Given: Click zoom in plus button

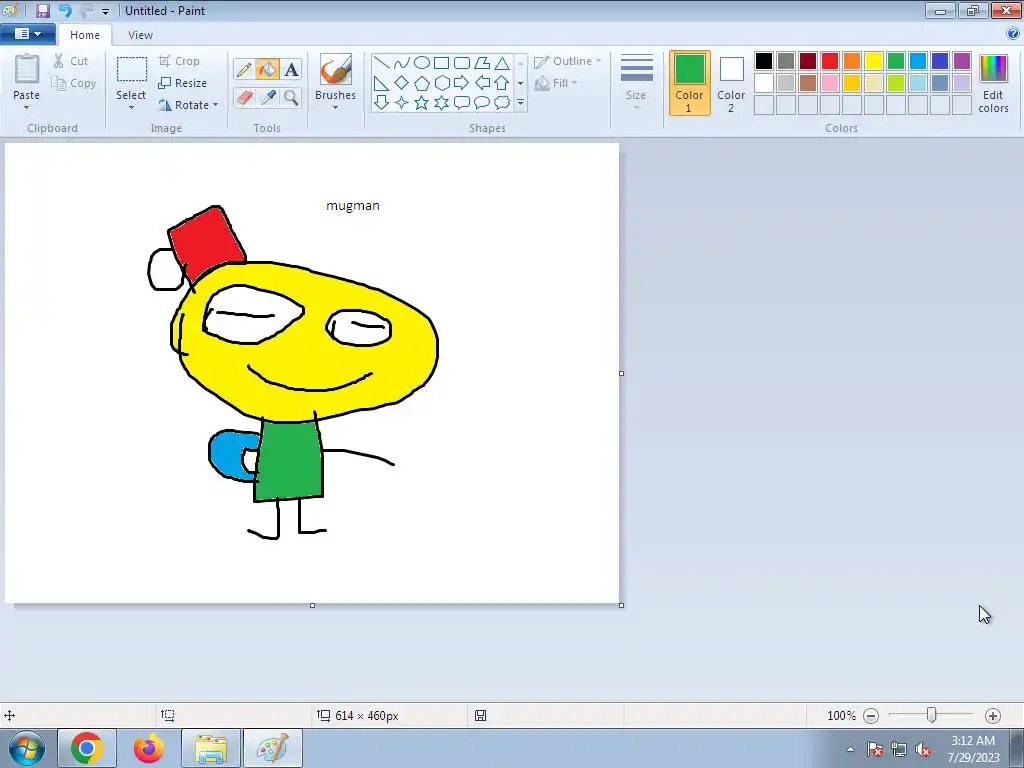Looking at the screenshot, I should coord(993,716).
